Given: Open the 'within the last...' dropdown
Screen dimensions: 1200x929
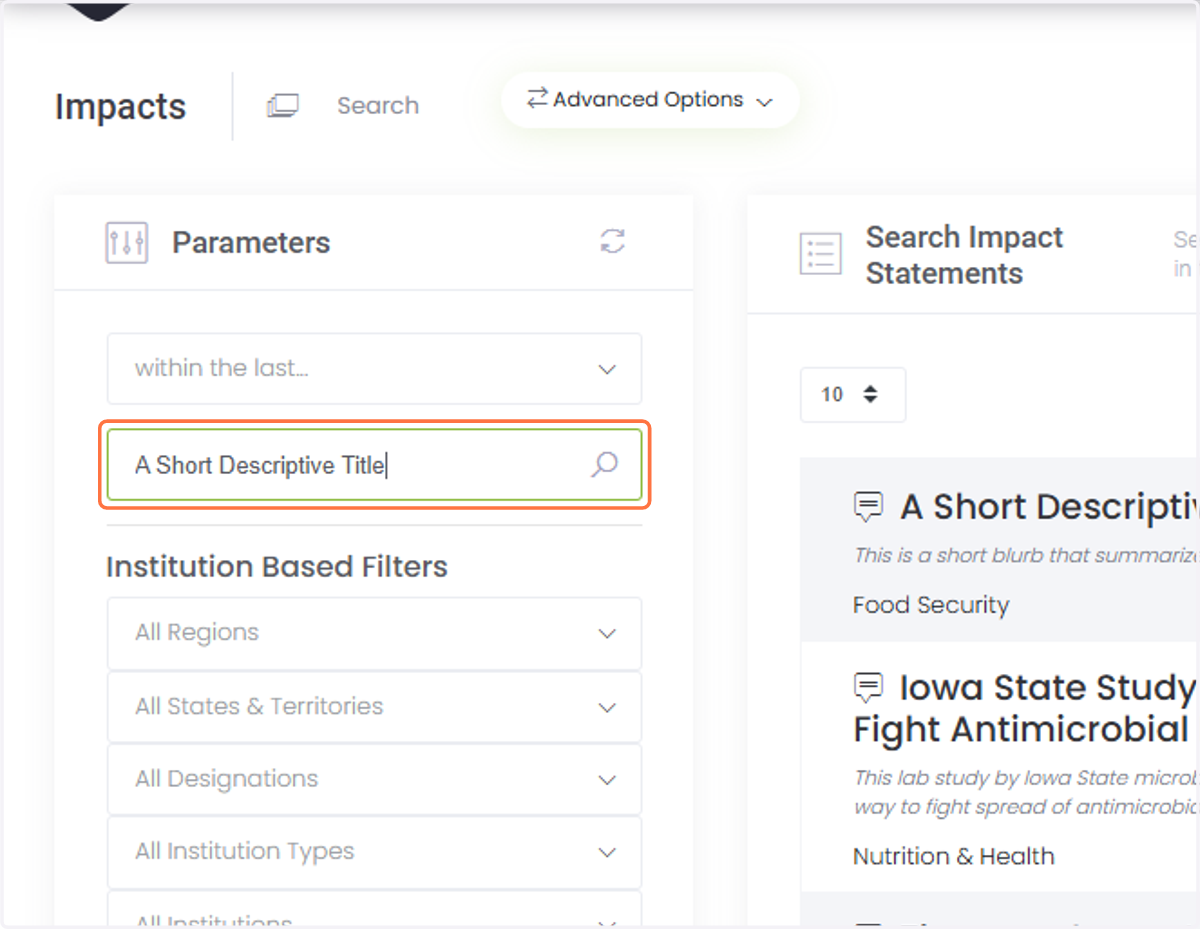Looking at the screenshot, I should click(374, 369).
